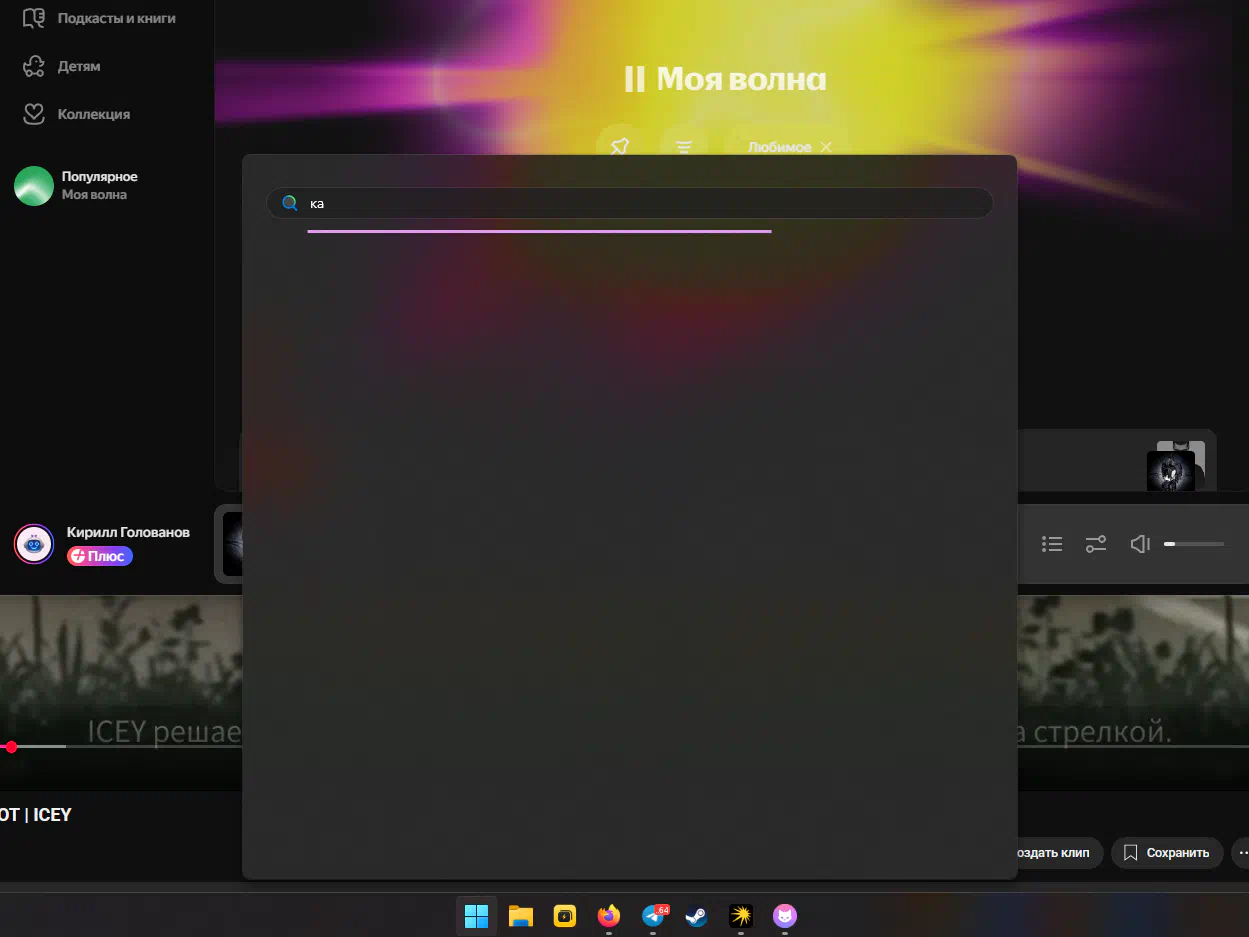Image resolution: width=1249 pixels, height=937 pixels.
Task: Open Telegram from the taskbar
Action: (654, 916)
